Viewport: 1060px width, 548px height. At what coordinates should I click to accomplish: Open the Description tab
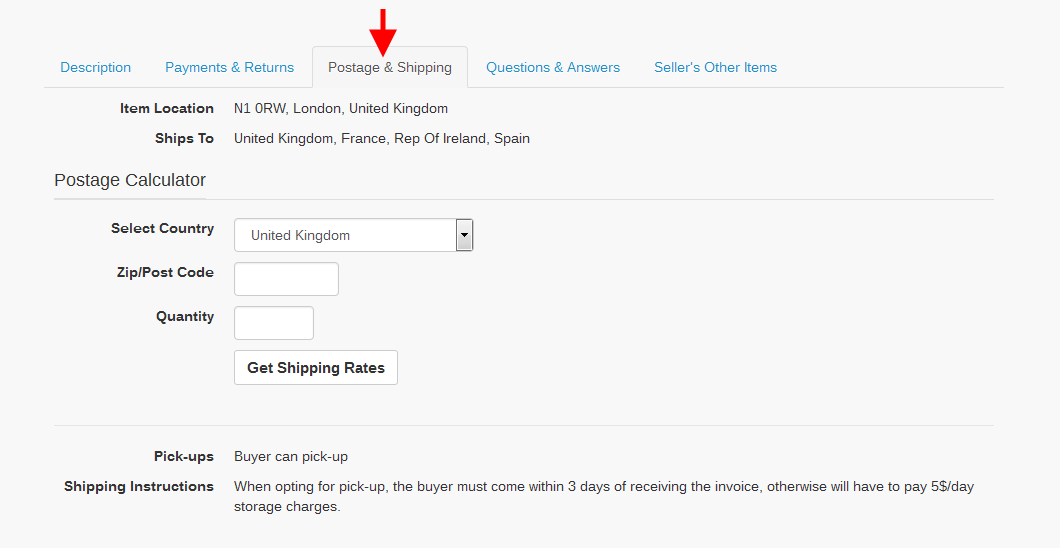[95, 68]
